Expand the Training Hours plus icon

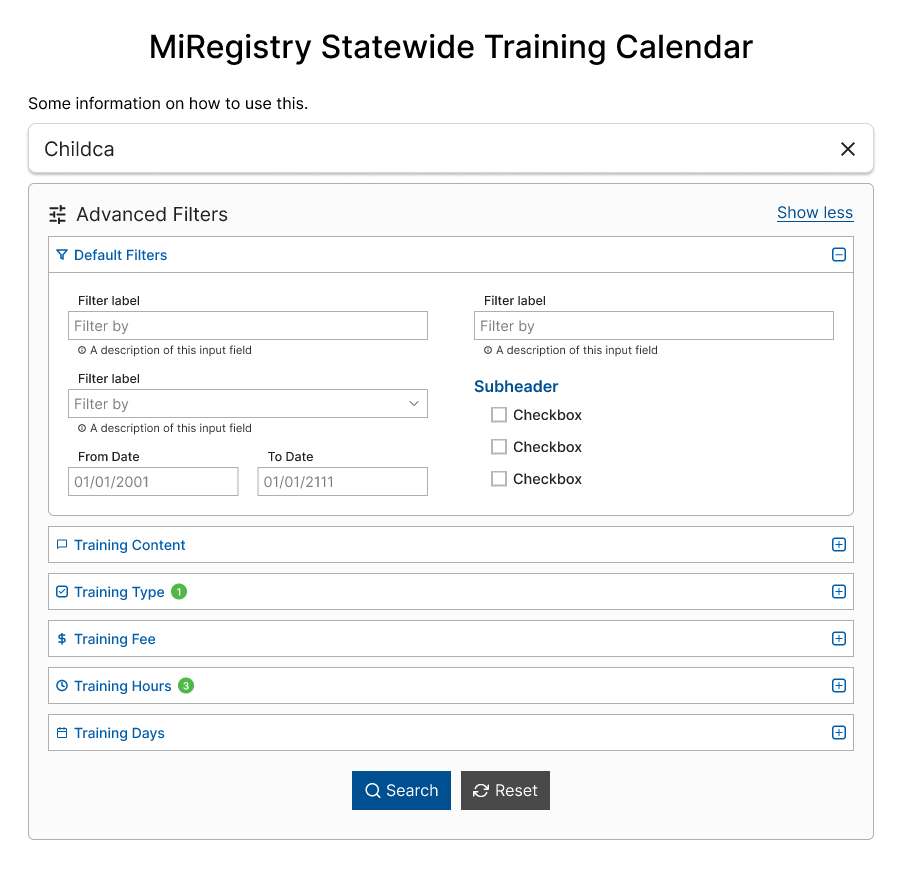coord(839,686)
